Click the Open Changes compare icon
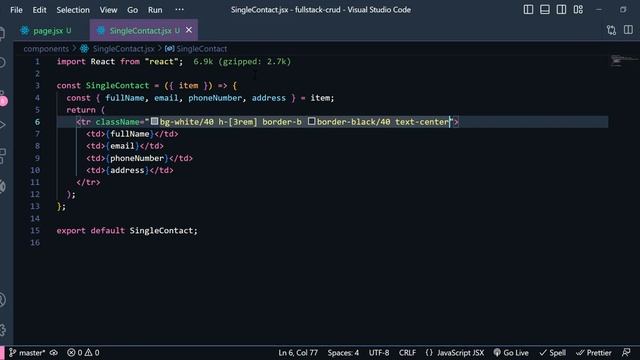 coord(611,30)
